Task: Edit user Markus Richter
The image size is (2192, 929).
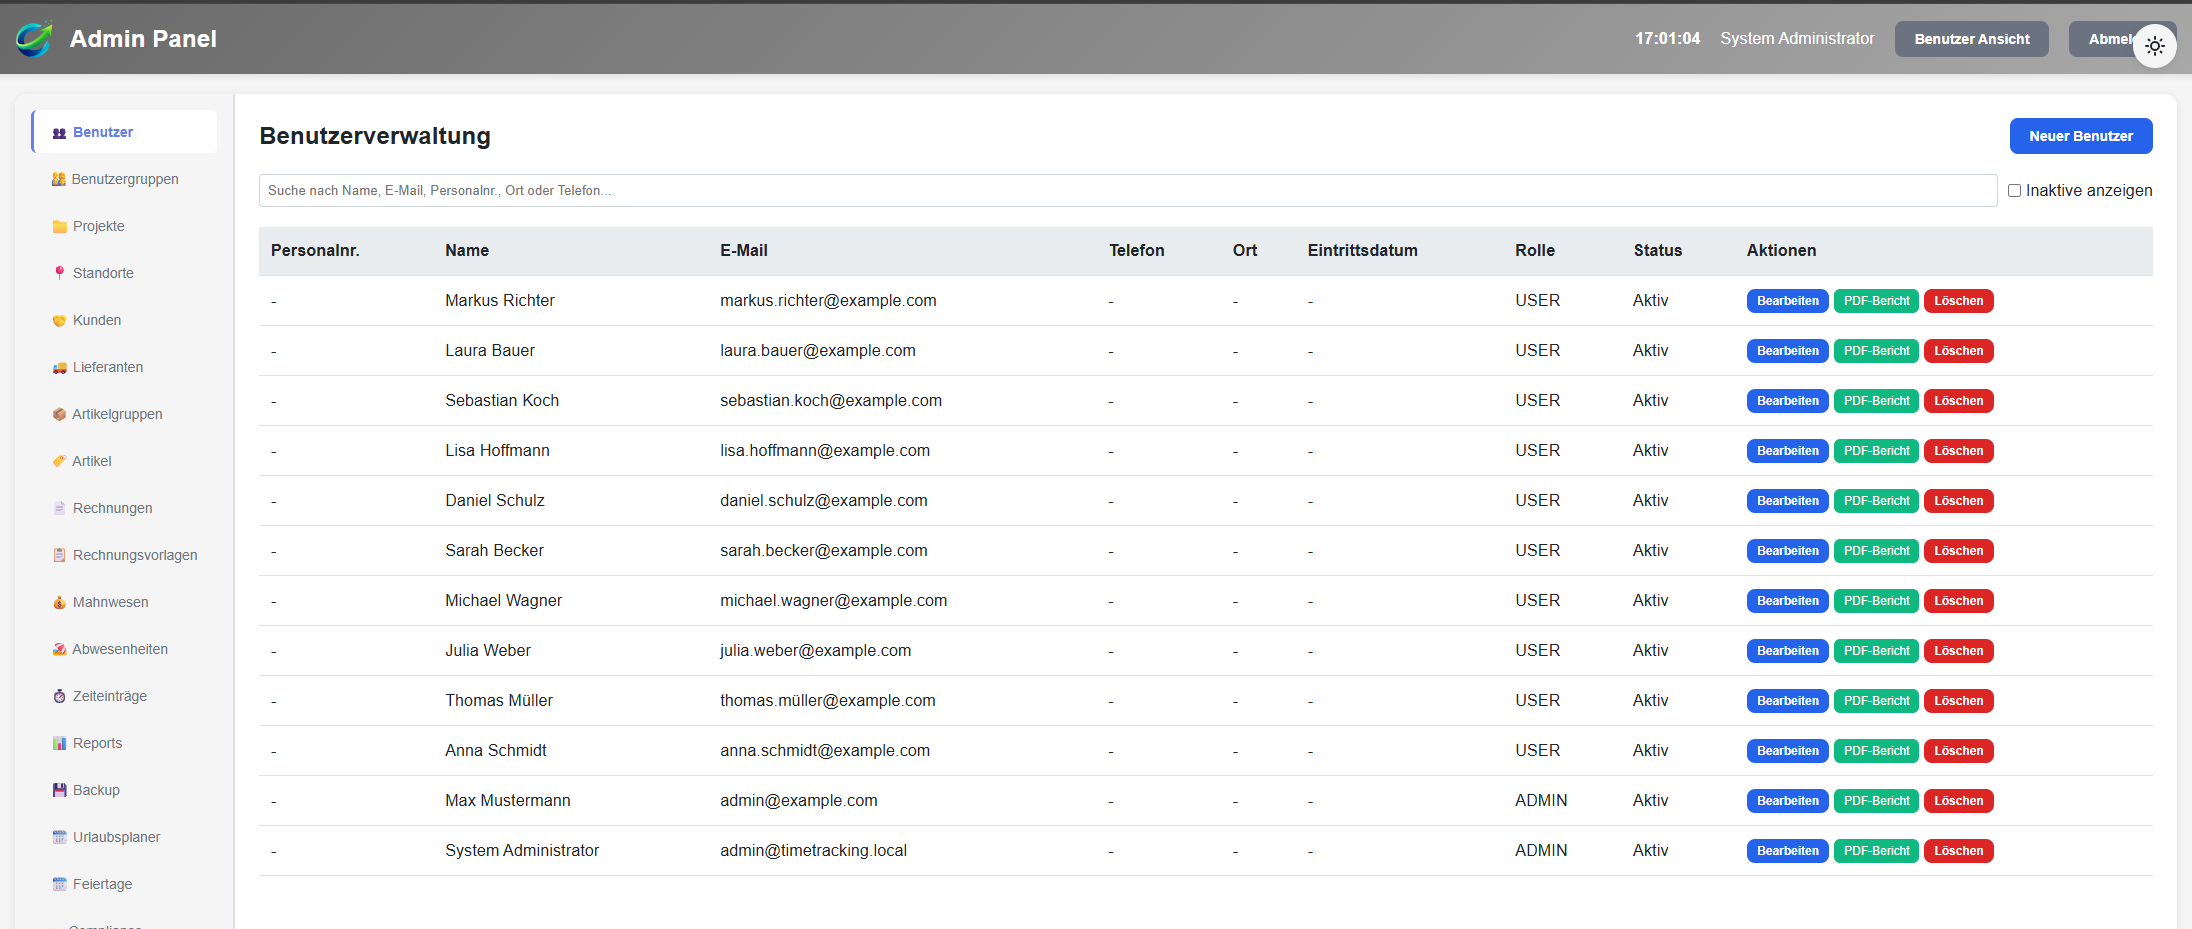Action: [1787, 301]
